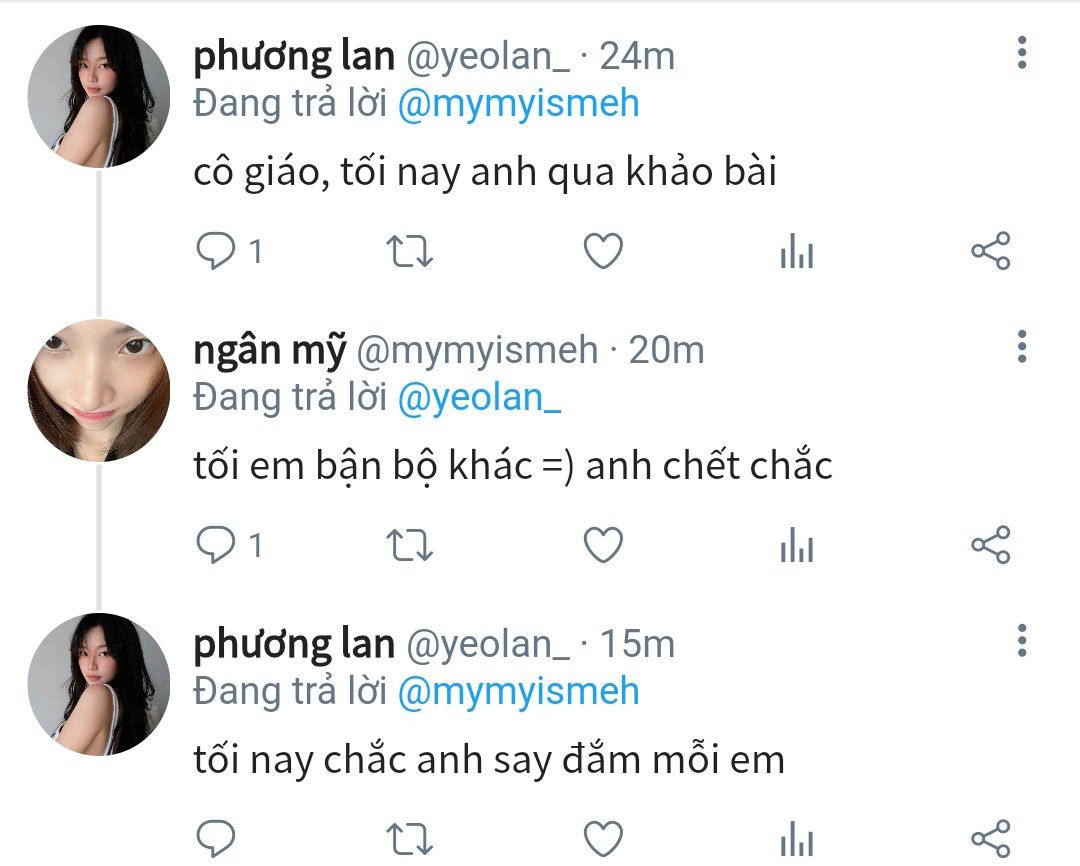The width and height of the screenshot is (1080, 866).
Task: Like ngân mỹ's tweet
Action: tap(603, 545)
